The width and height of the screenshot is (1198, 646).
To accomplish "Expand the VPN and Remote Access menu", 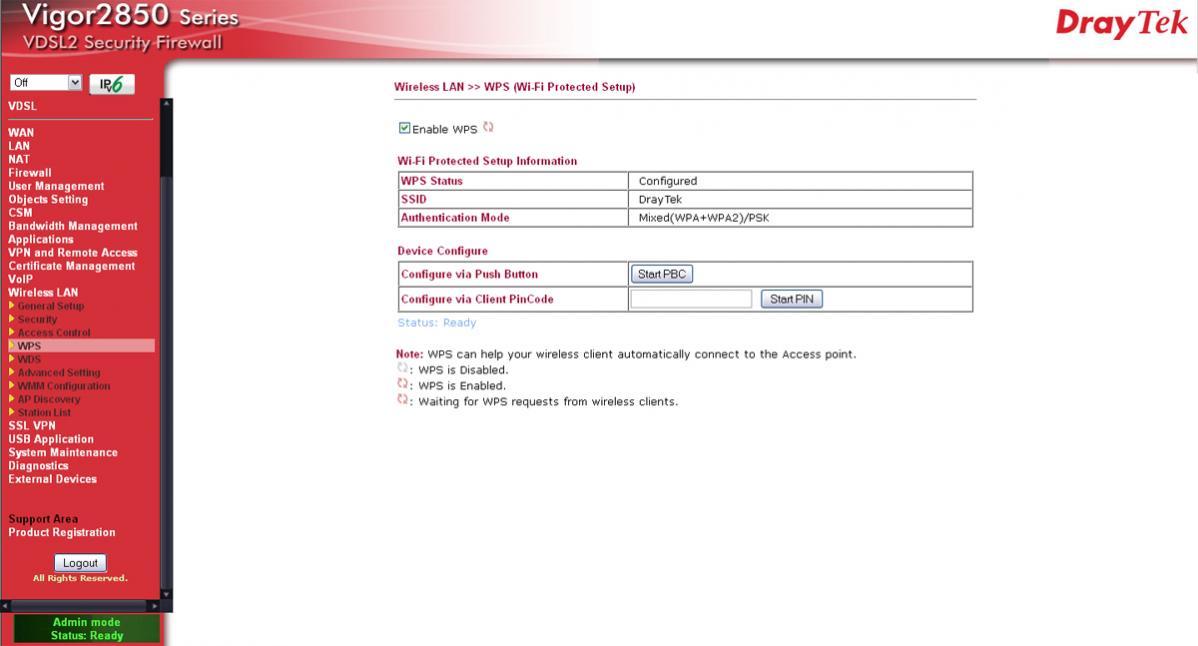I will click(72, 253).
